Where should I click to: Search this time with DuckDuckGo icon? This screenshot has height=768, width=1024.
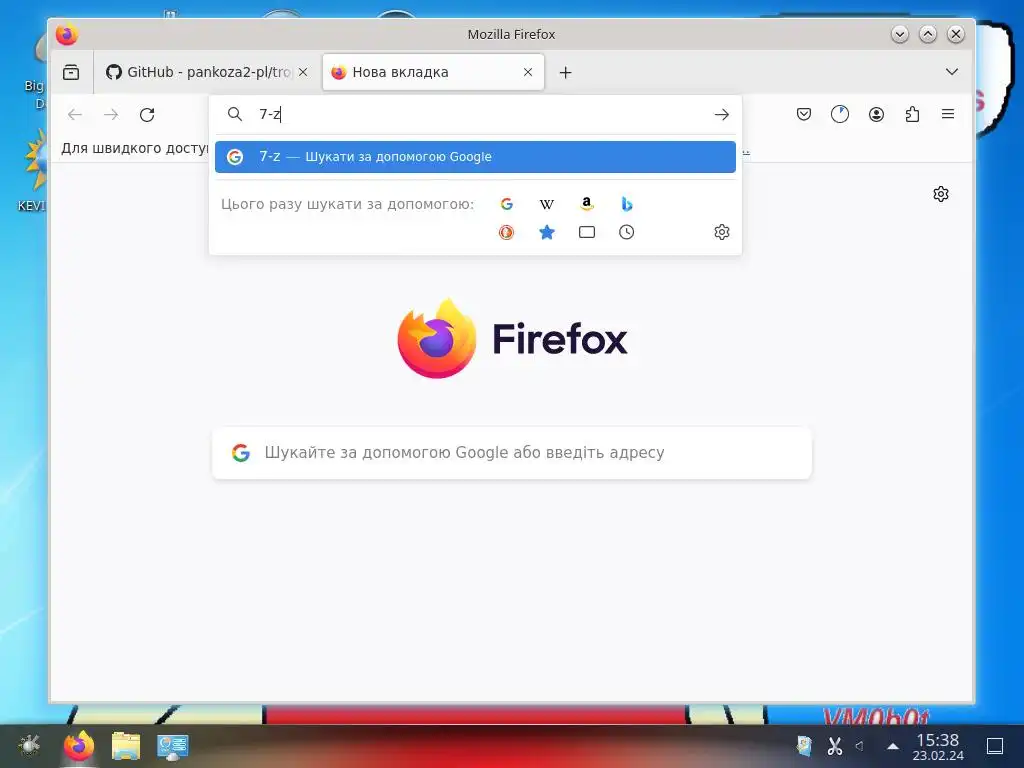pyautogui.click(x=507, y=232)
